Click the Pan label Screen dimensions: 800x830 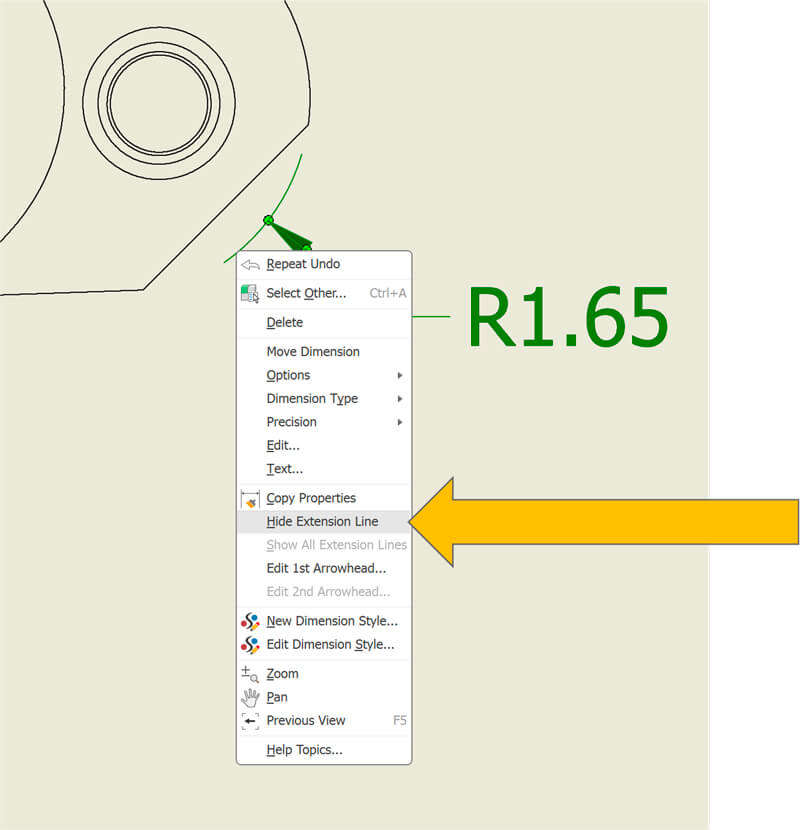pos(277,698)
